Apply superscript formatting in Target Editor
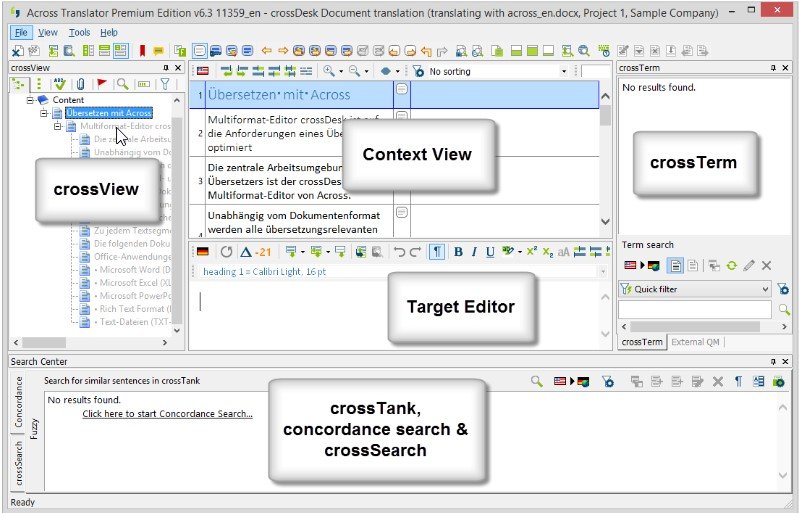The width and height of the screenshot is (799, 513). pyautogui.click(x=531, y=251)
